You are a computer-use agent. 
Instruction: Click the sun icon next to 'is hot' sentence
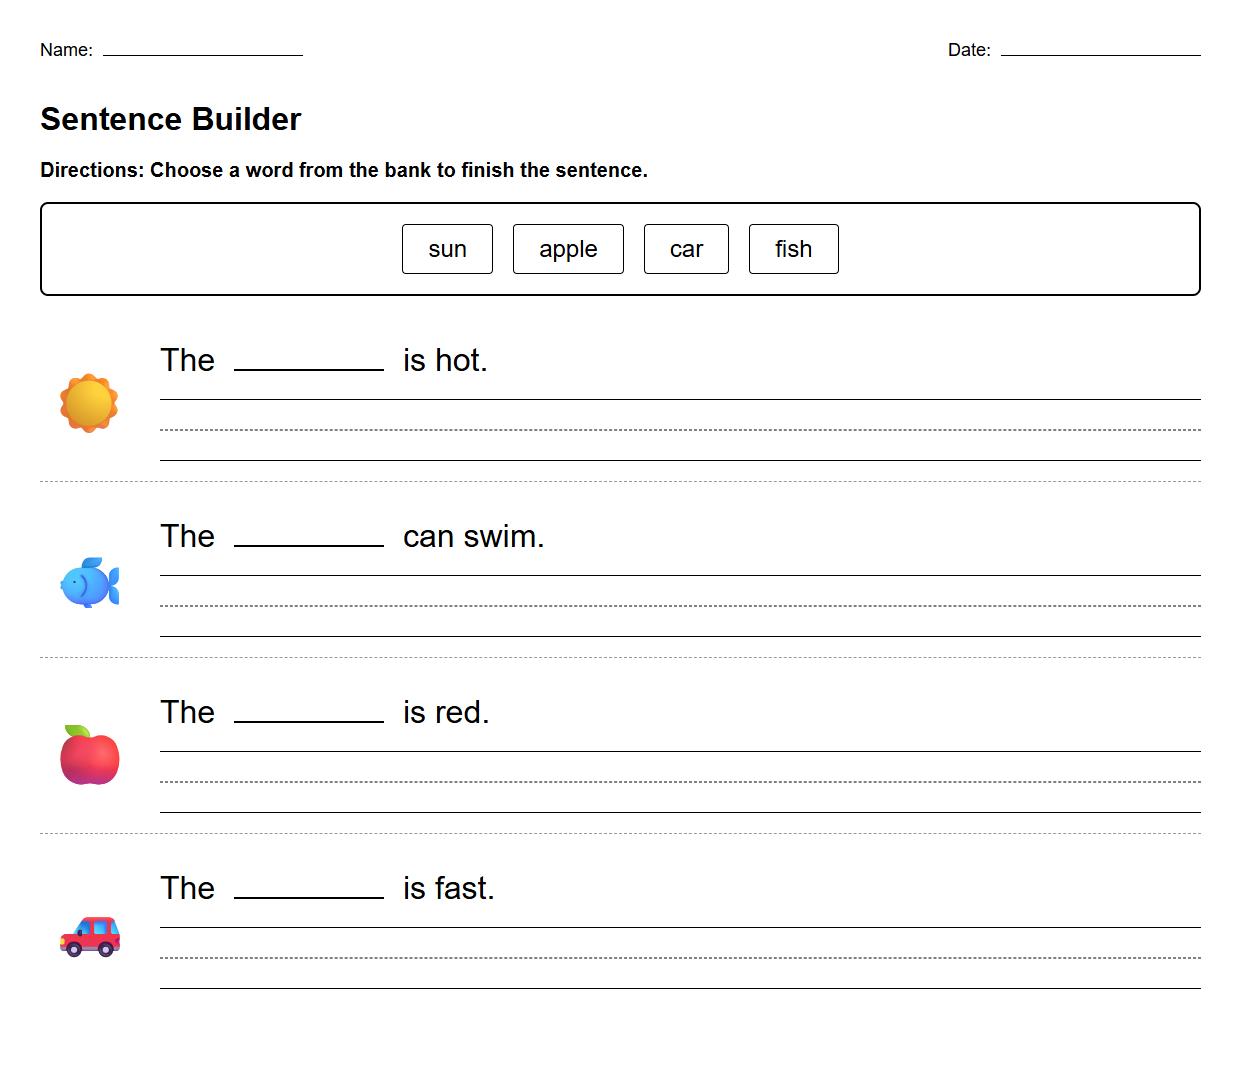(x=89, y=403)
